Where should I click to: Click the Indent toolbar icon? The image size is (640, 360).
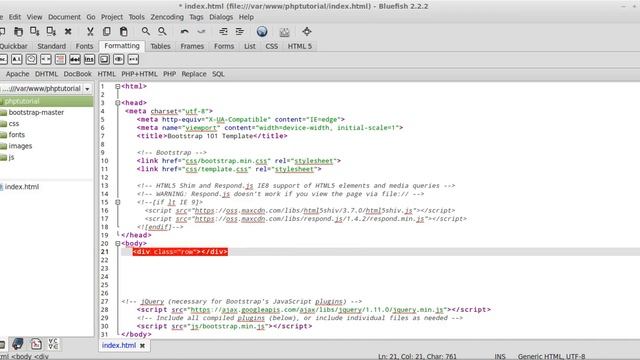[x=240, y=31]
